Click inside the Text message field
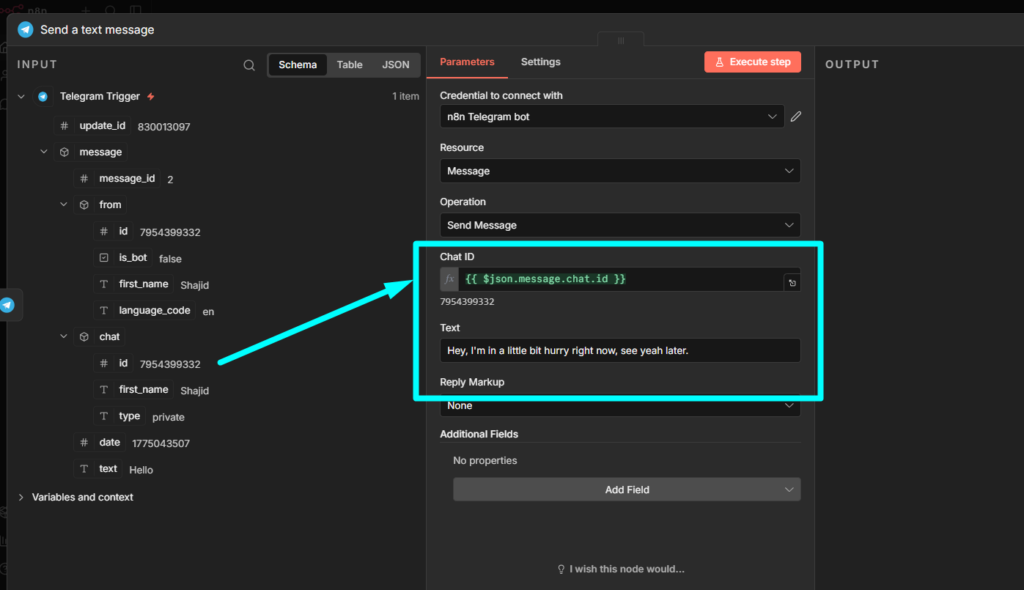 [x=620, y=350]
